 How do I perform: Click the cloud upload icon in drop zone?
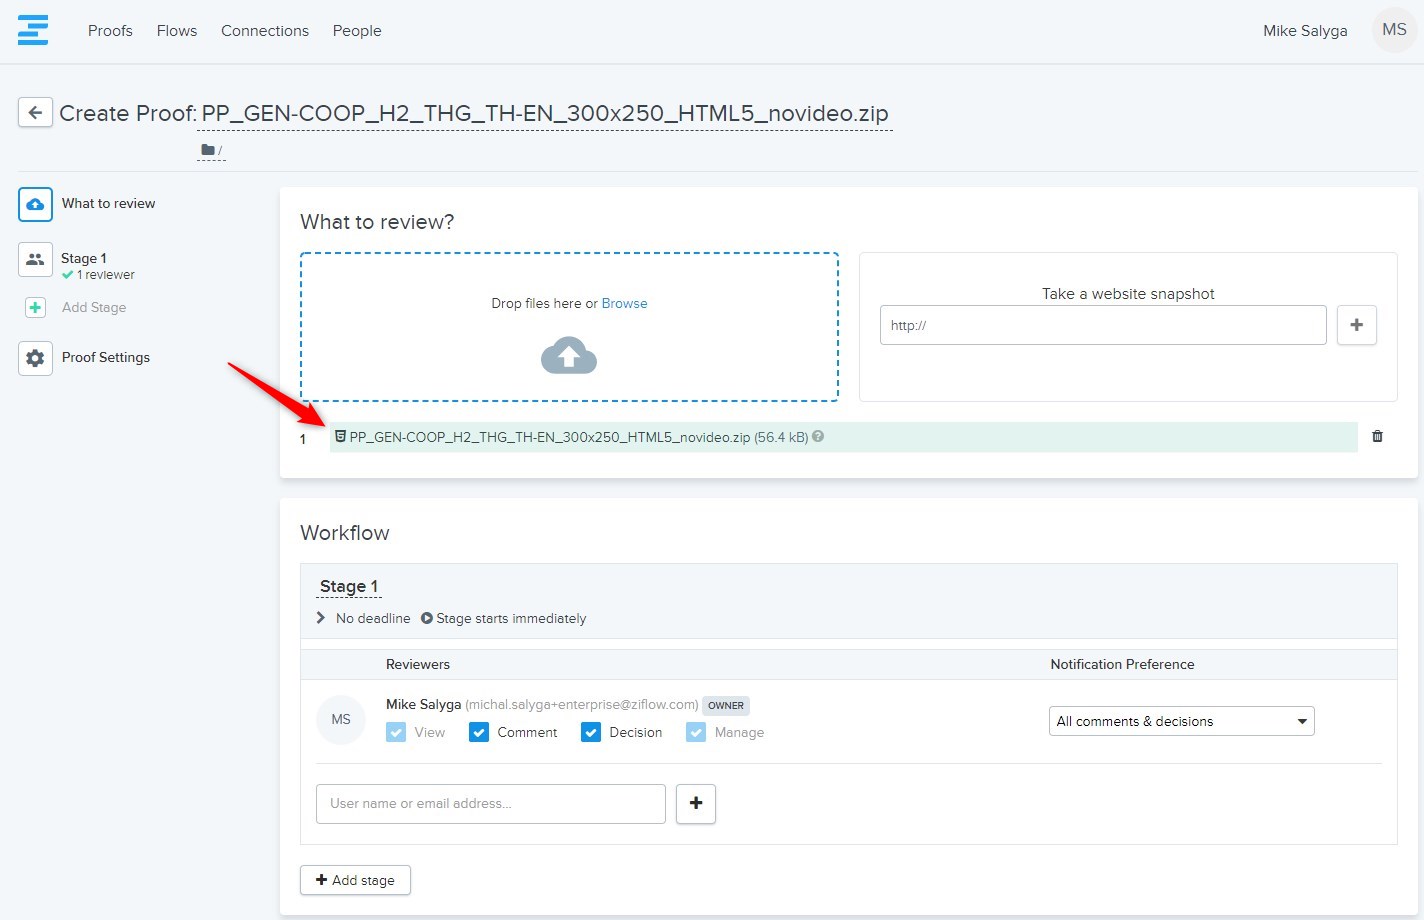568,356
